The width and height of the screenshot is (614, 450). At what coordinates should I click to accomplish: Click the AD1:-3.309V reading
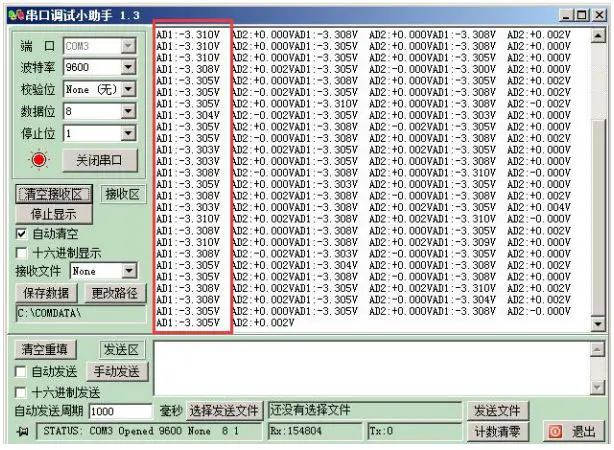pyautogui.click(x=464, y=242)
